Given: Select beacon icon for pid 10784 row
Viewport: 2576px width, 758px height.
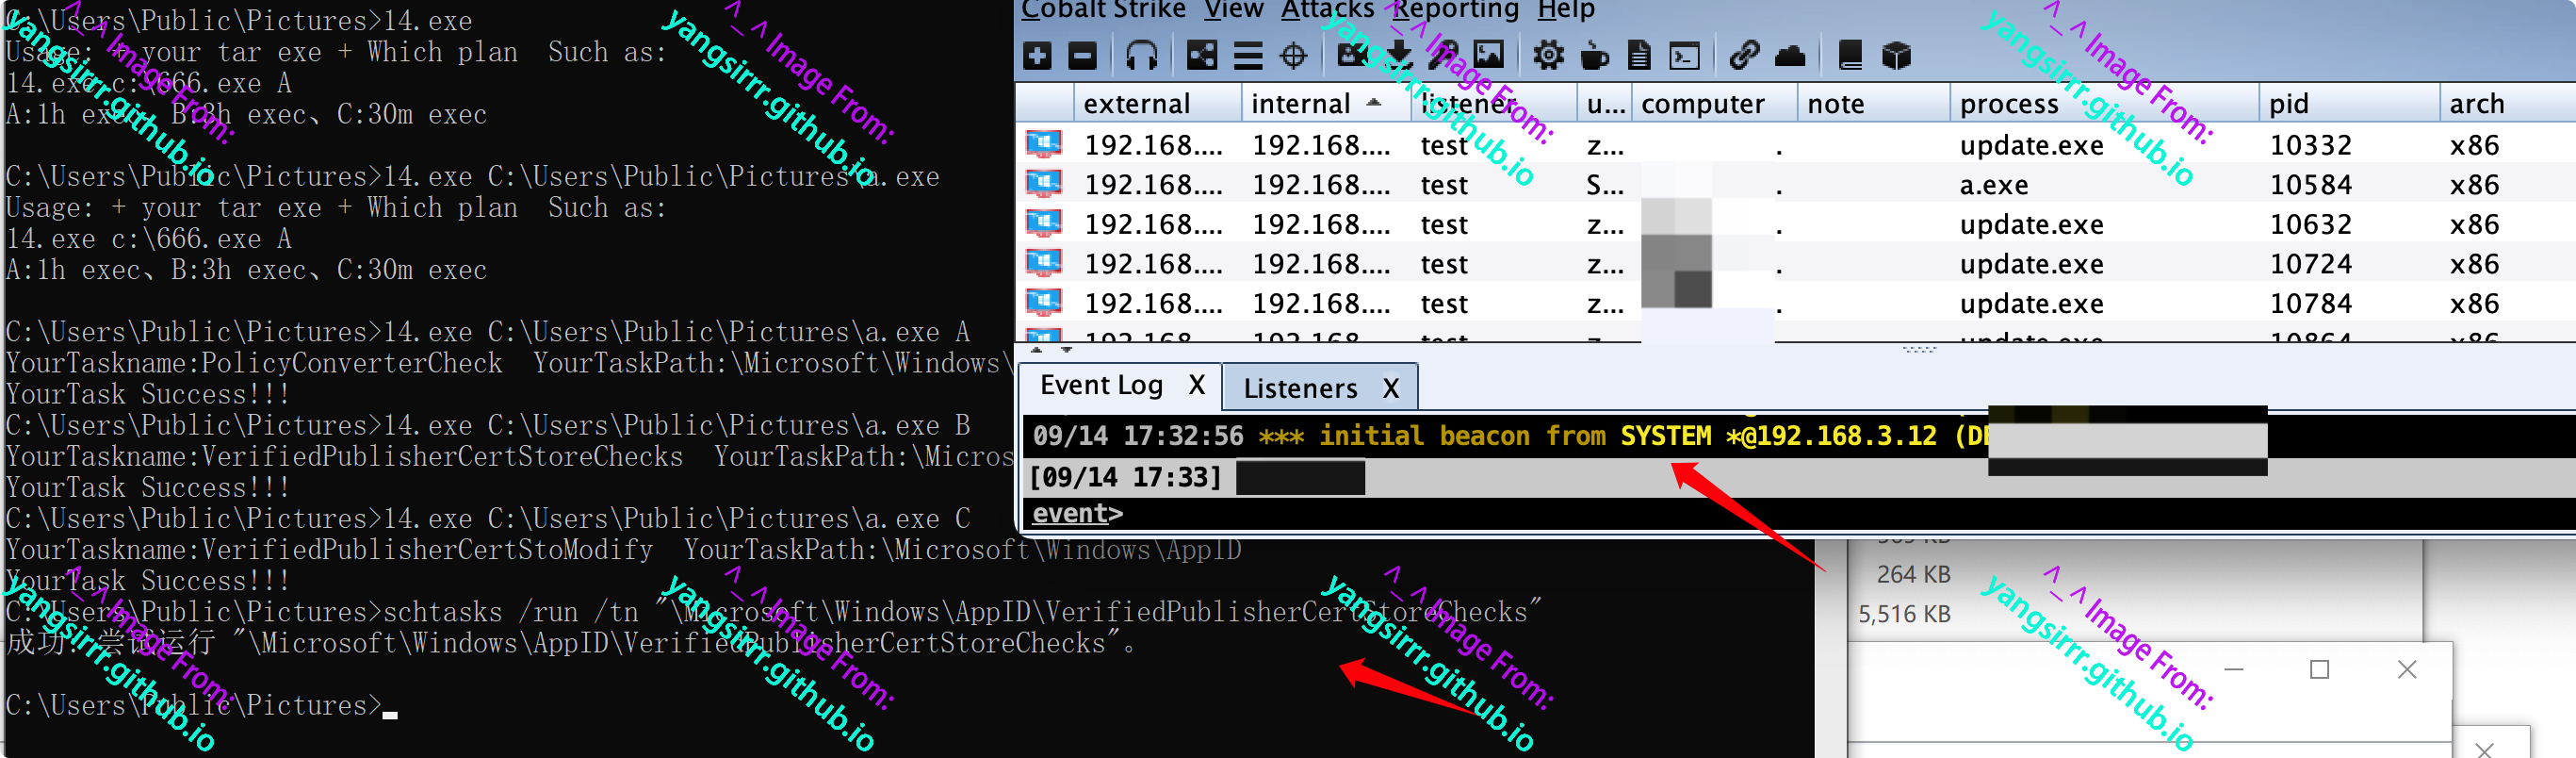Looking at the screenshot, I should pyautogui.click(x=1043, y=302).
